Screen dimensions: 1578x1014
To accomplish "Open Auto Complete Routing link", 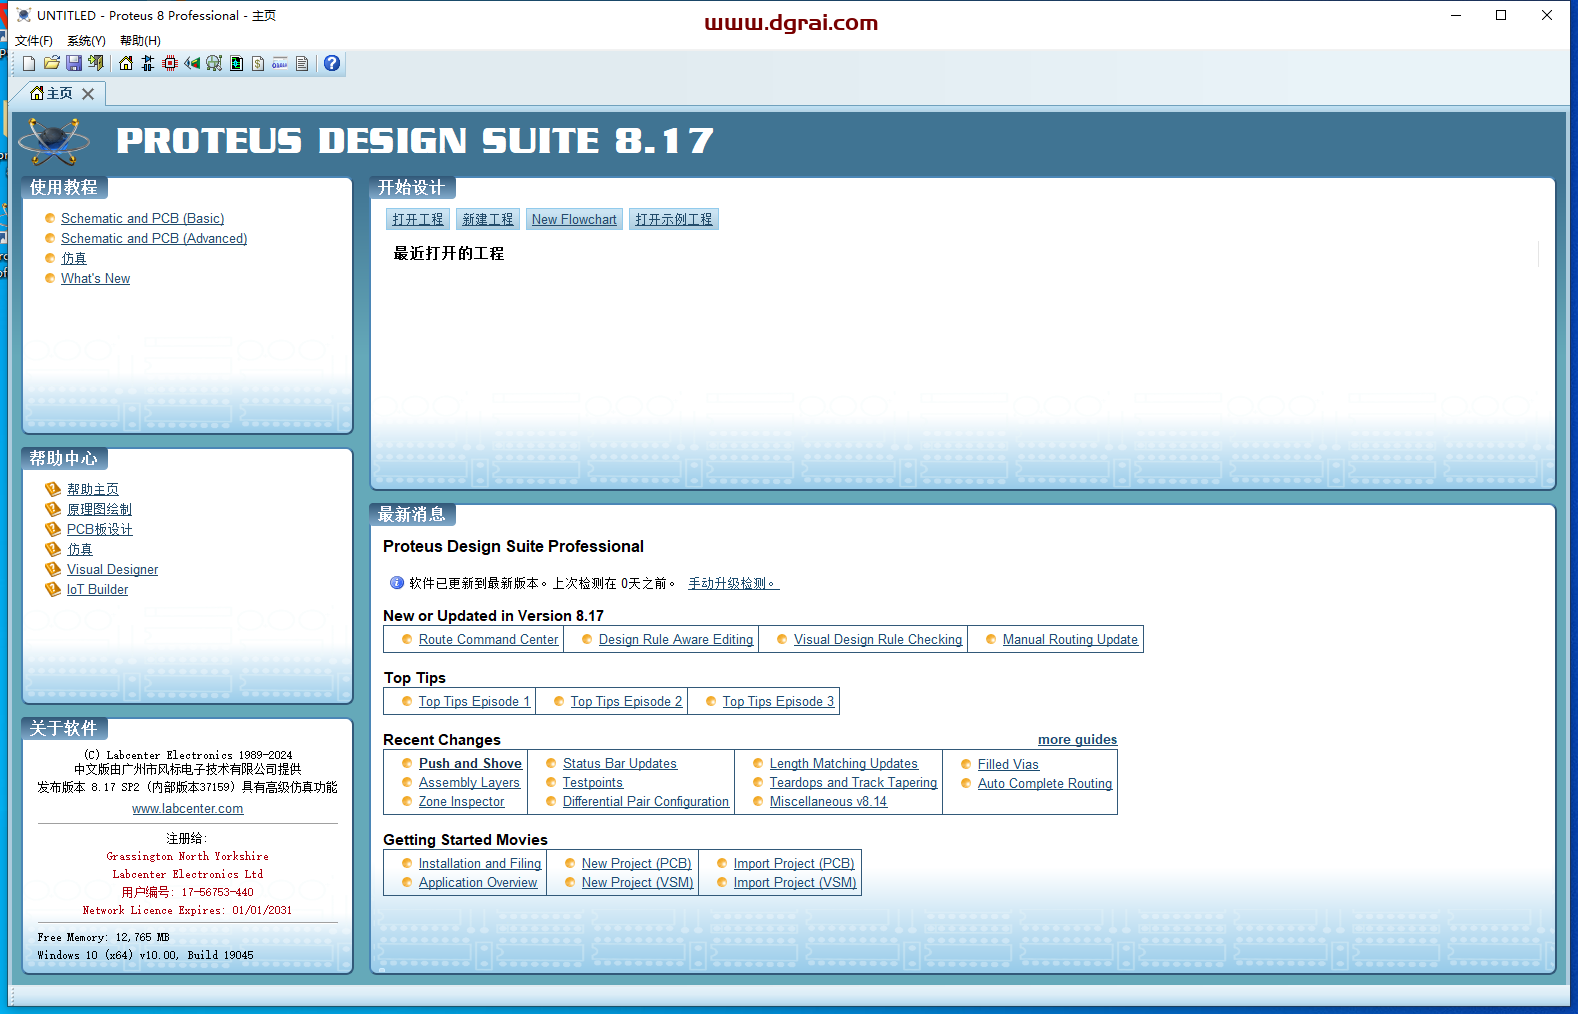I will 1045,784.
